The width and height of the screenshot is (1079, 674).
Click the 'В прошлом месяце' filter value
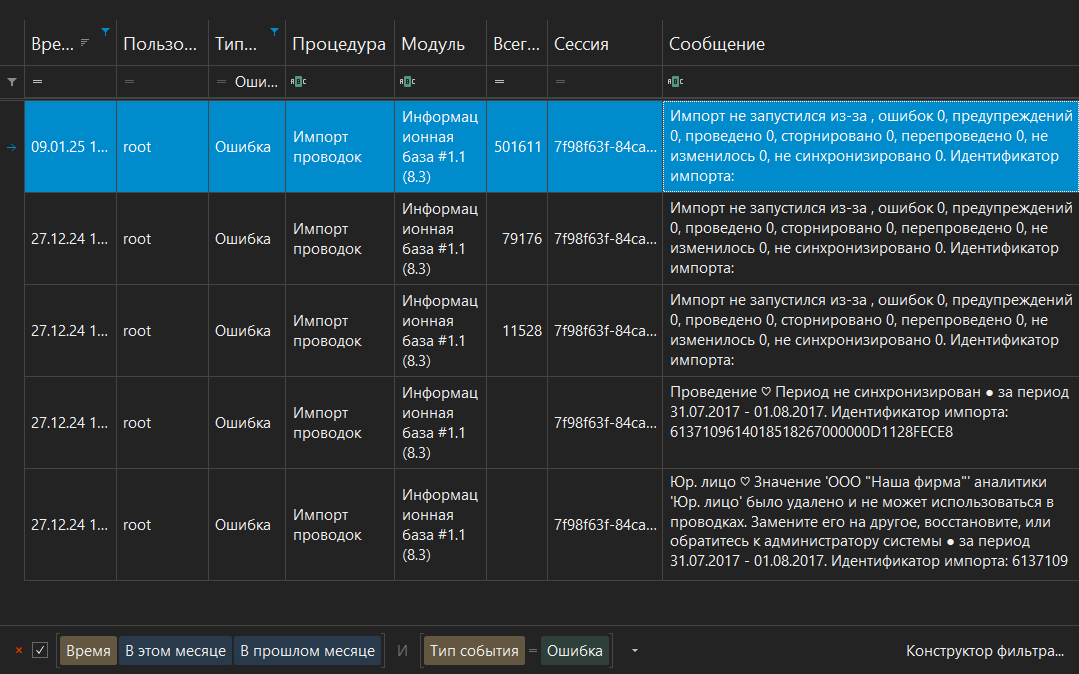pos(307,651)
